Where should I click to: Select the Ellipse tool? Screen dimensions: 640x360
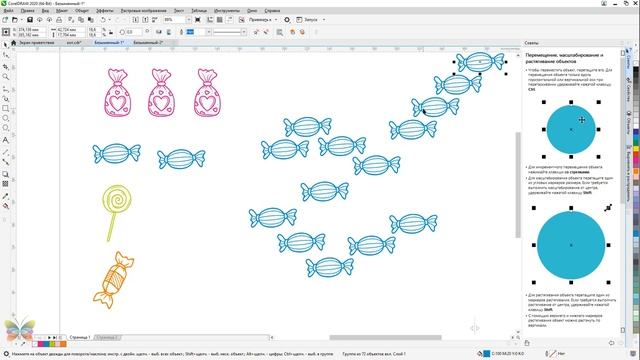click(x=5, y=118)
